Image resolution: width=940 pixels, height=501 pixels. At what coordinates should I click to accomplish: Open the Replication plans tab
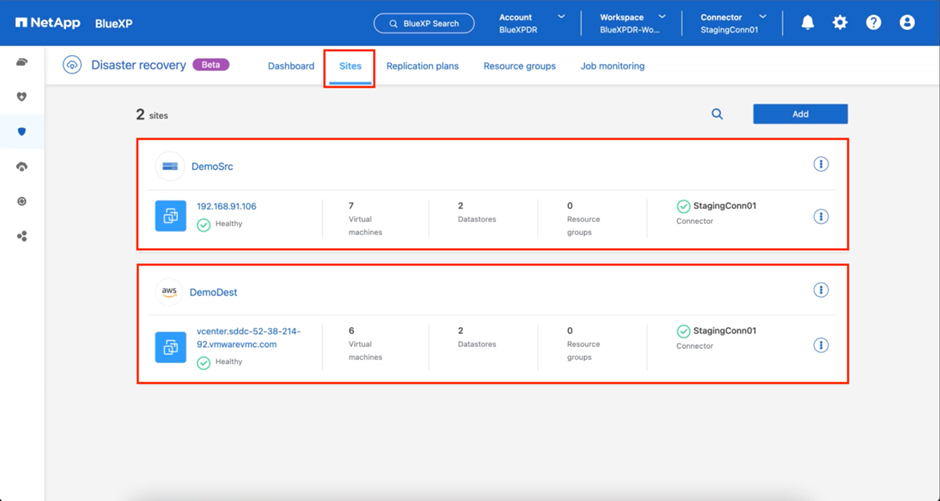click(x=422, y=66)
